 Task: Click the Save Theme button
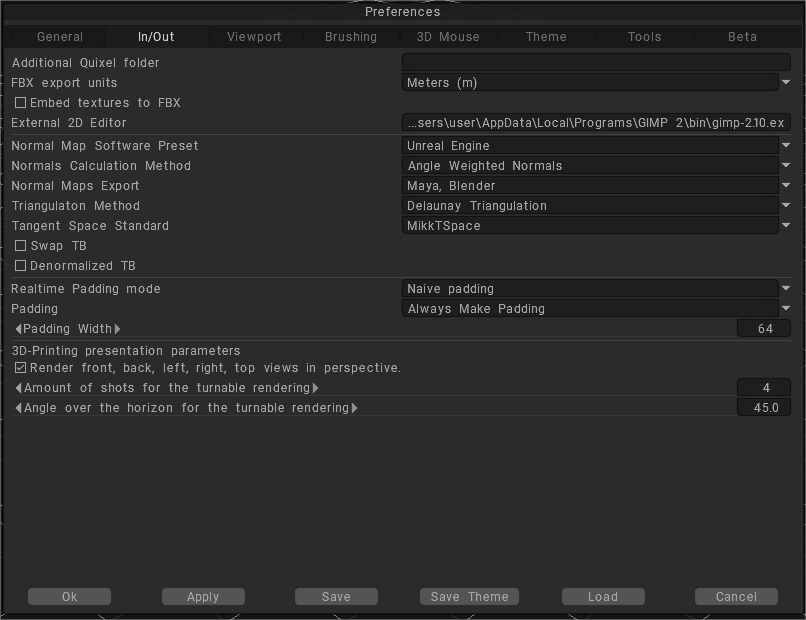coord(469,597)
